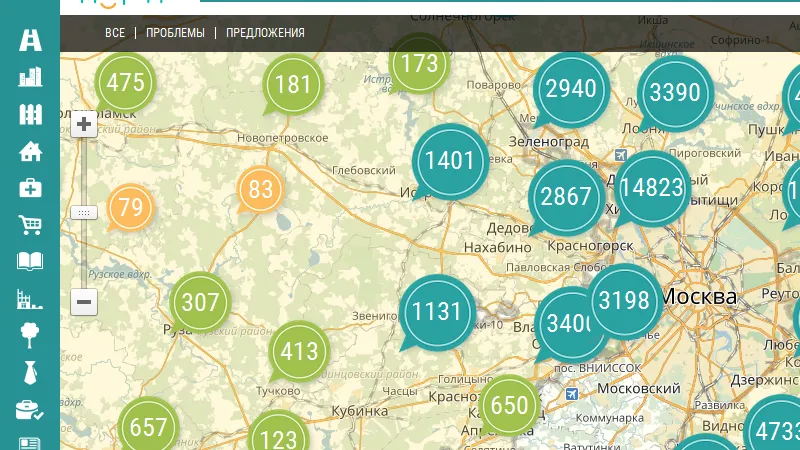The width and height of the screenshot is (800, 450).
Task: Open the 1131 cluster marker
Action: pyautogui.click(x=437, y=312)
